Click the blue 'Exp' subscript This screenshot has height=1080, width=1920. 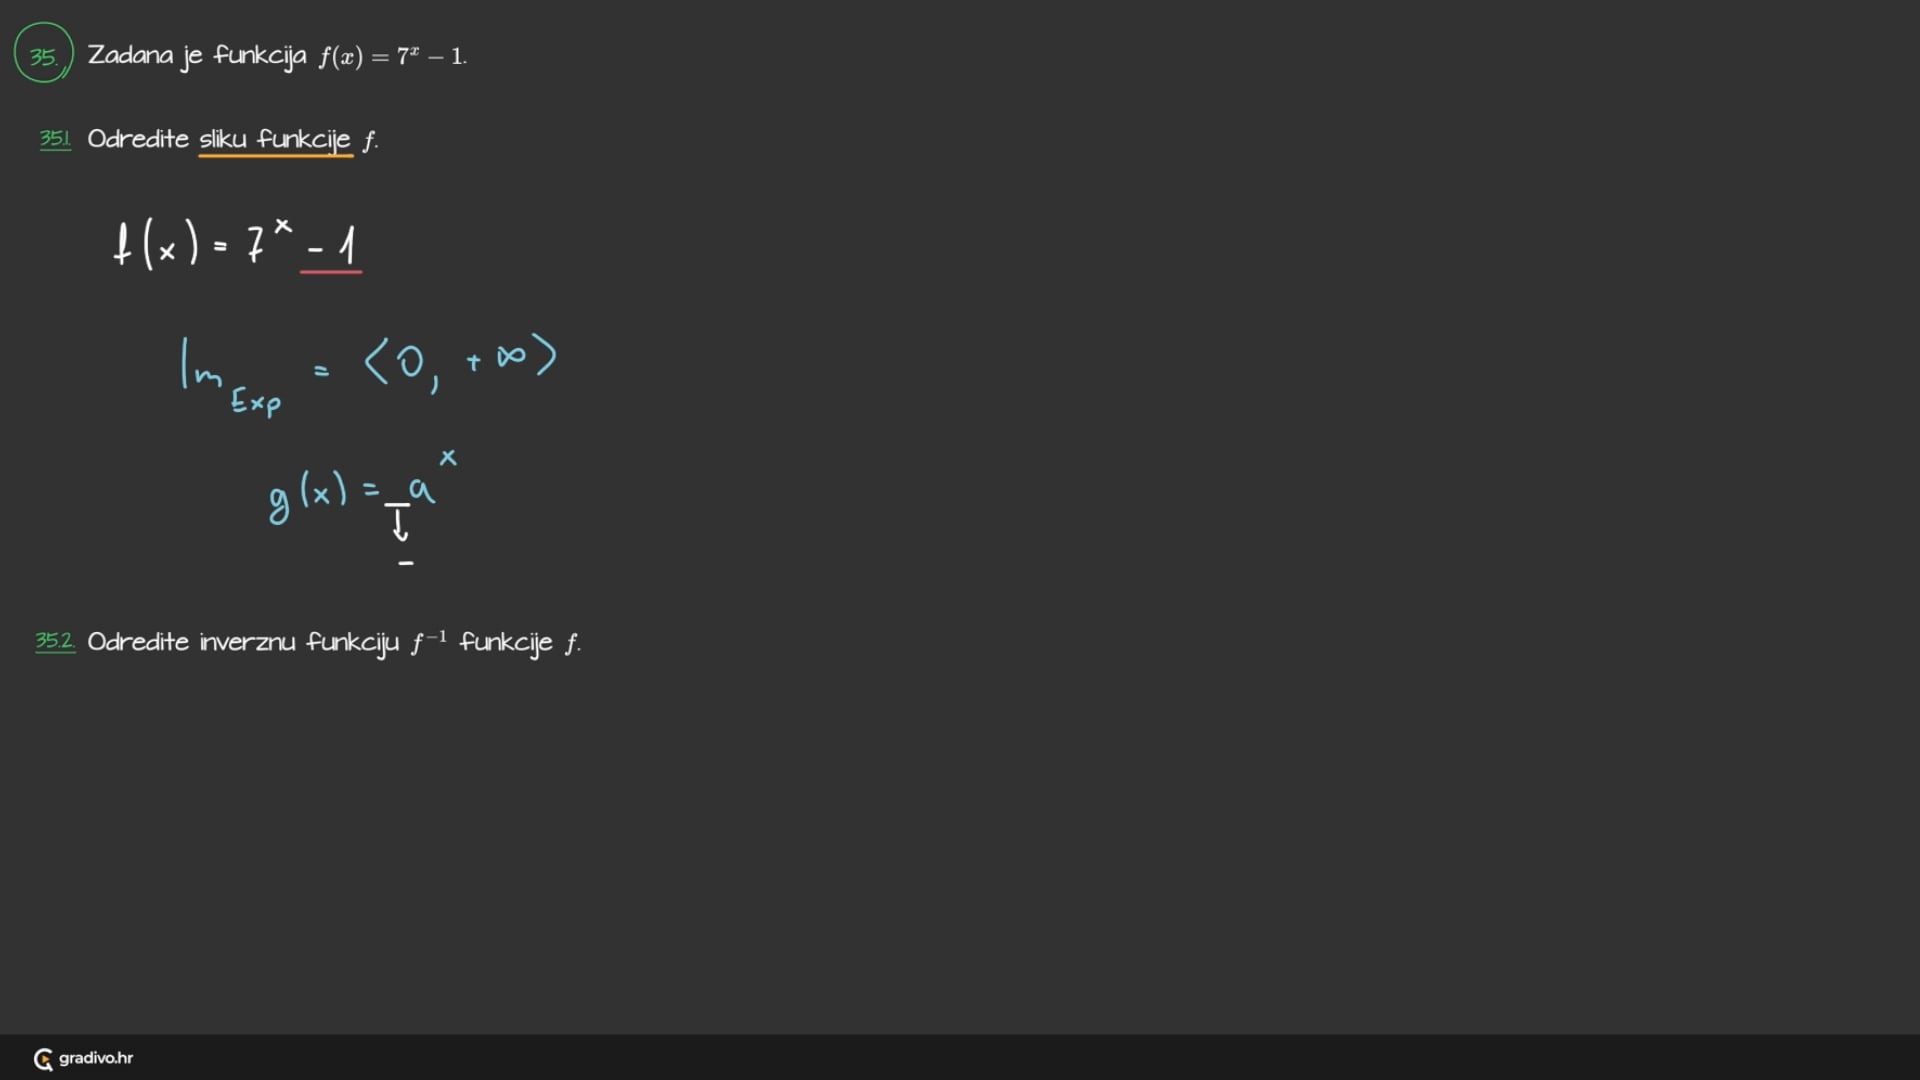(256, 401)
